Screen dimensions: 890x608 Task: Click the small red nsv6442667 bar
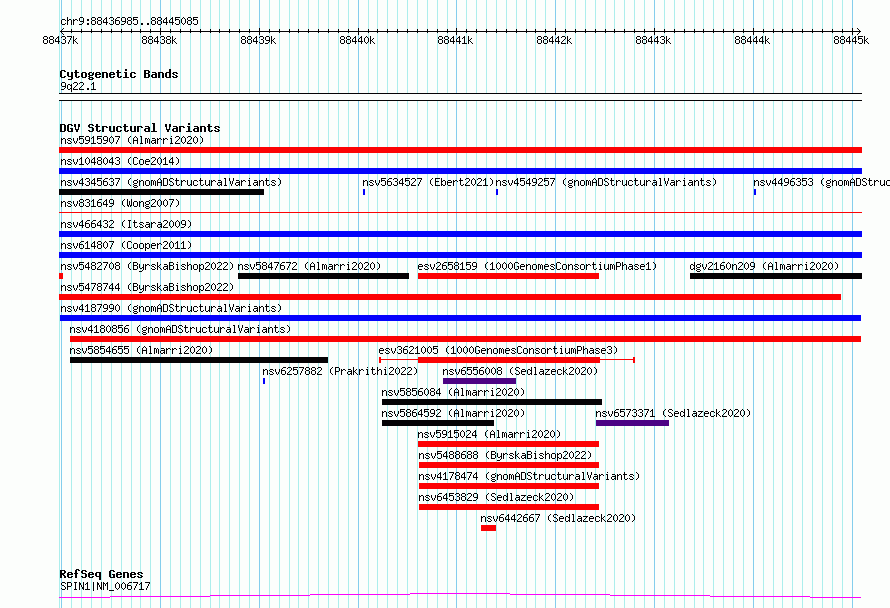(x=489, y=528)
